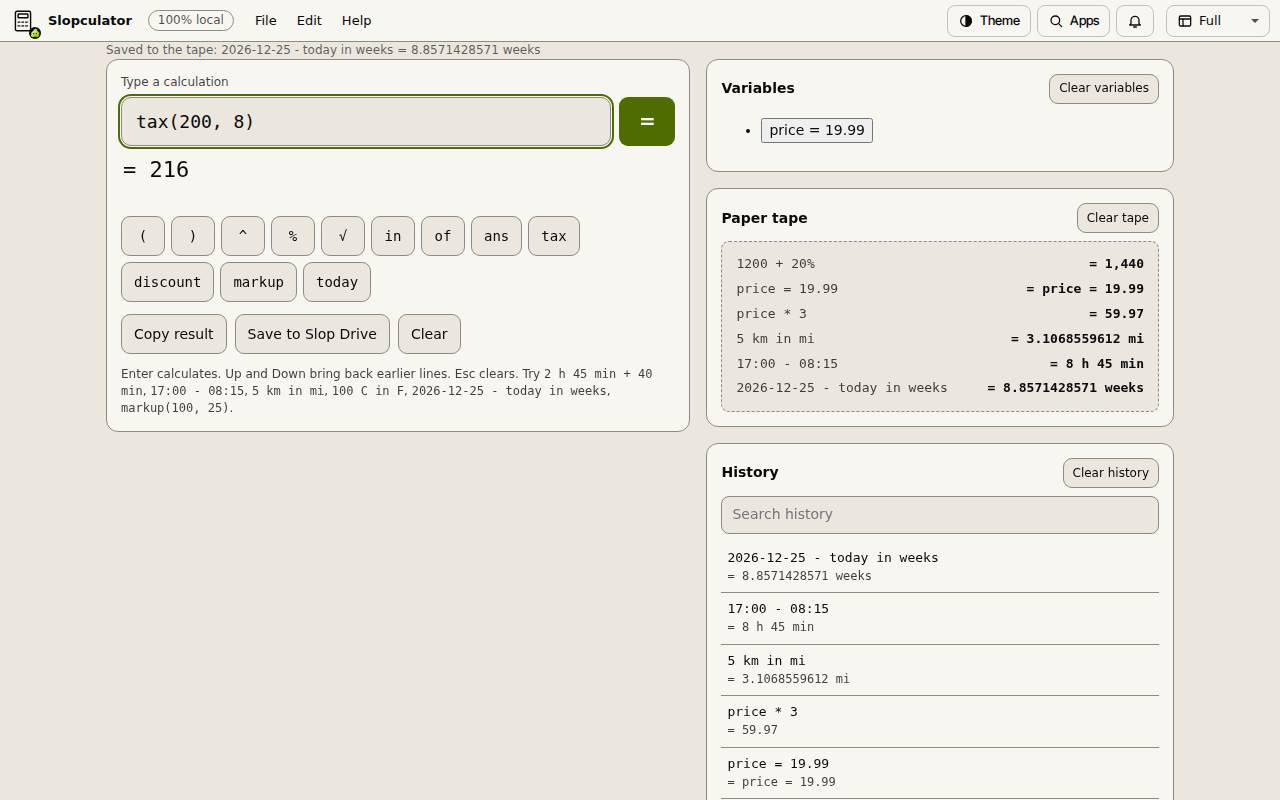
Task: Click Copy result button
Action: [174, 334]
